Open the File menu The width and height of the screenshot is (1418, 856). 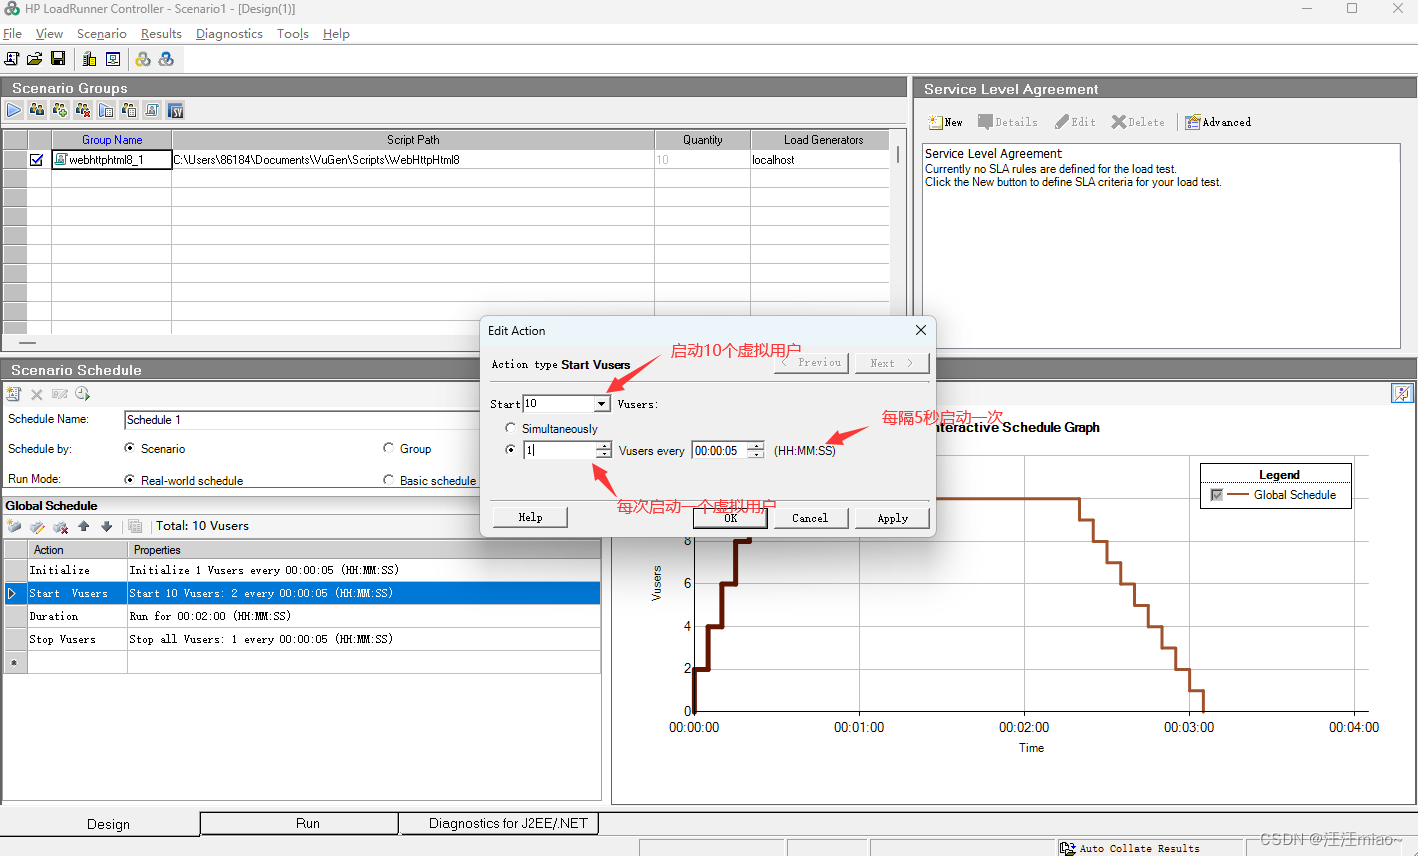coord(13,34)
